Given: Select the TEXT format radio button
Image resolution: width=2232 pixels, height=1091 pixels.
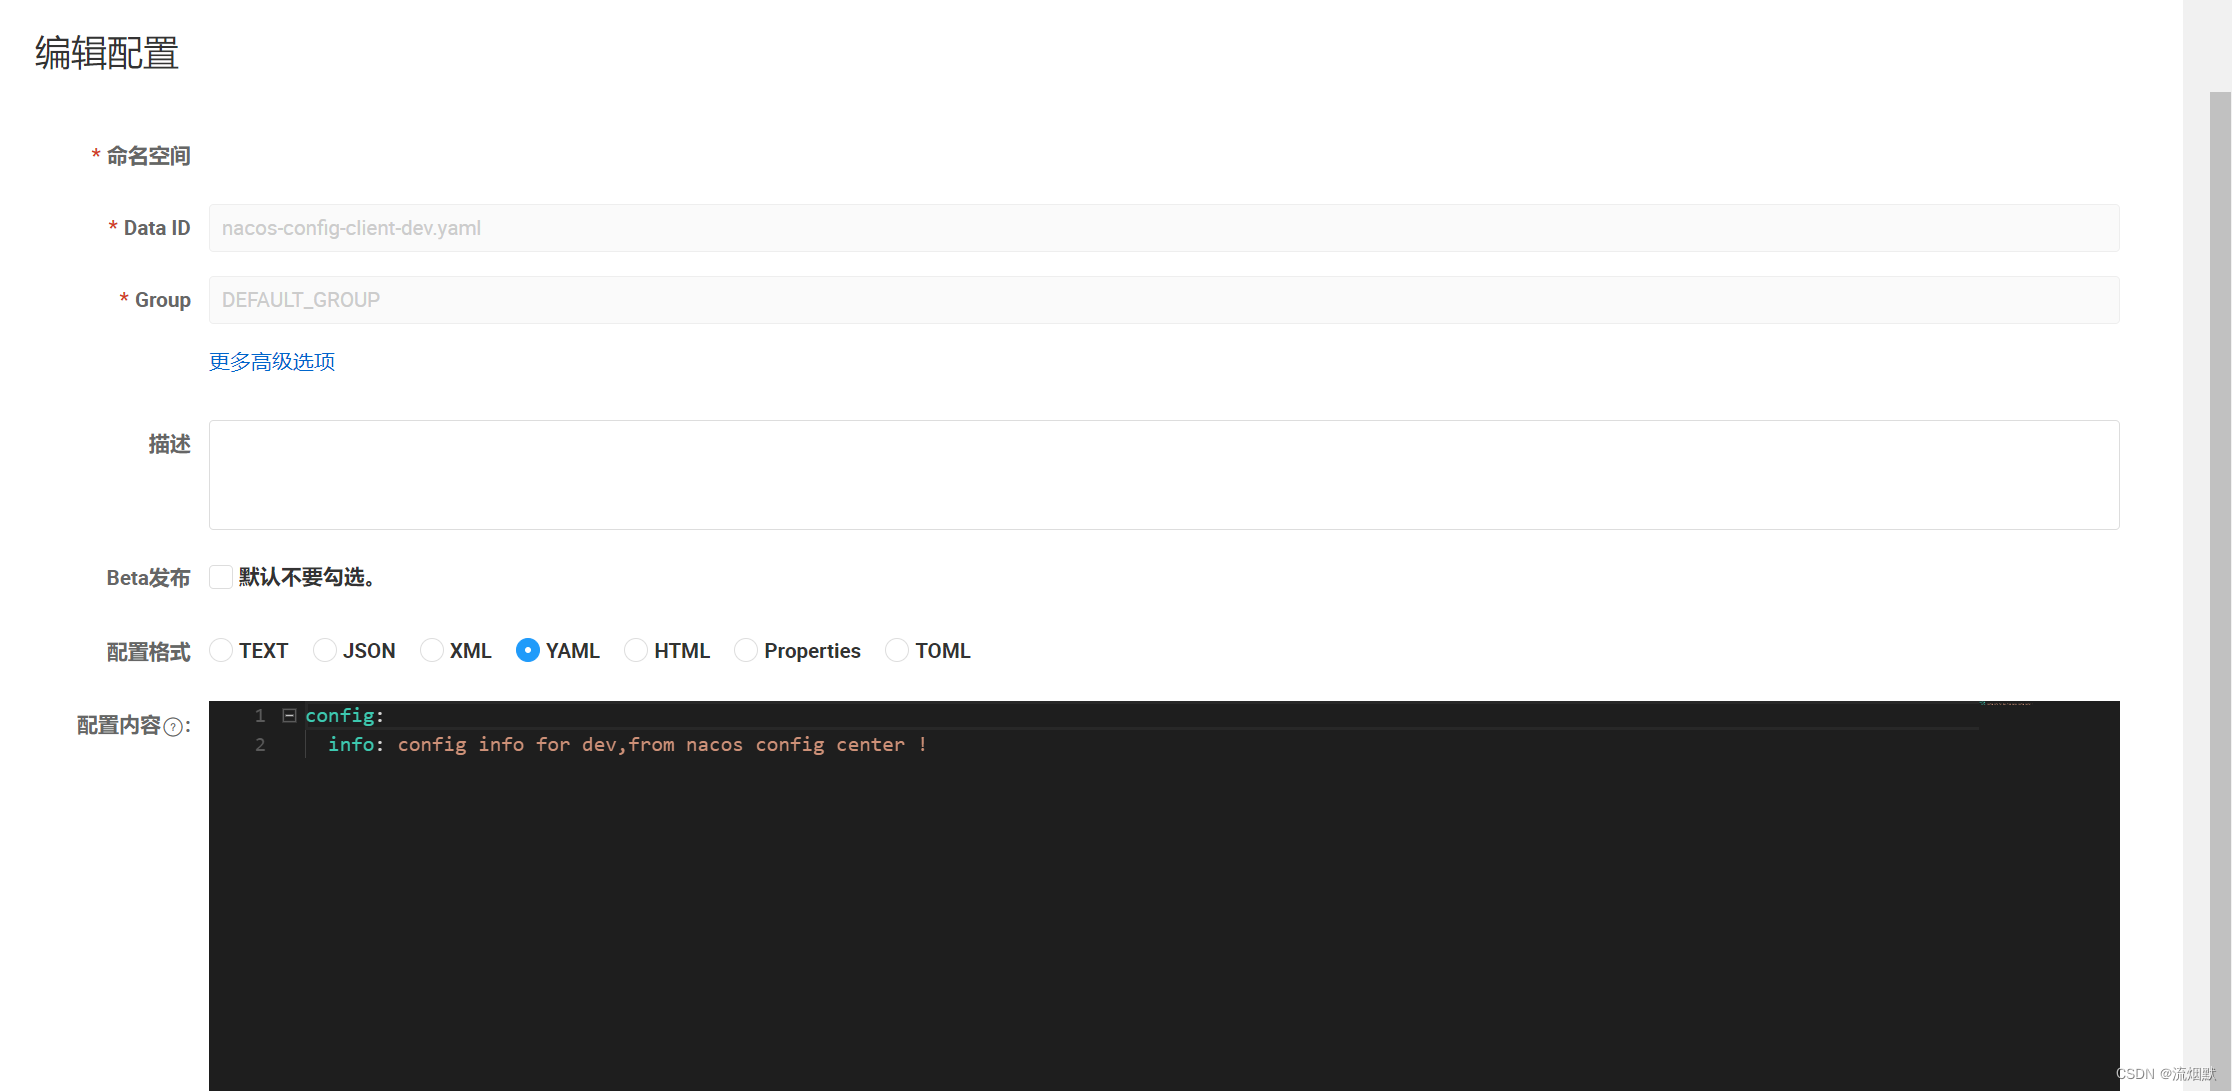Looking at the screenshot, I should [221, 650].
